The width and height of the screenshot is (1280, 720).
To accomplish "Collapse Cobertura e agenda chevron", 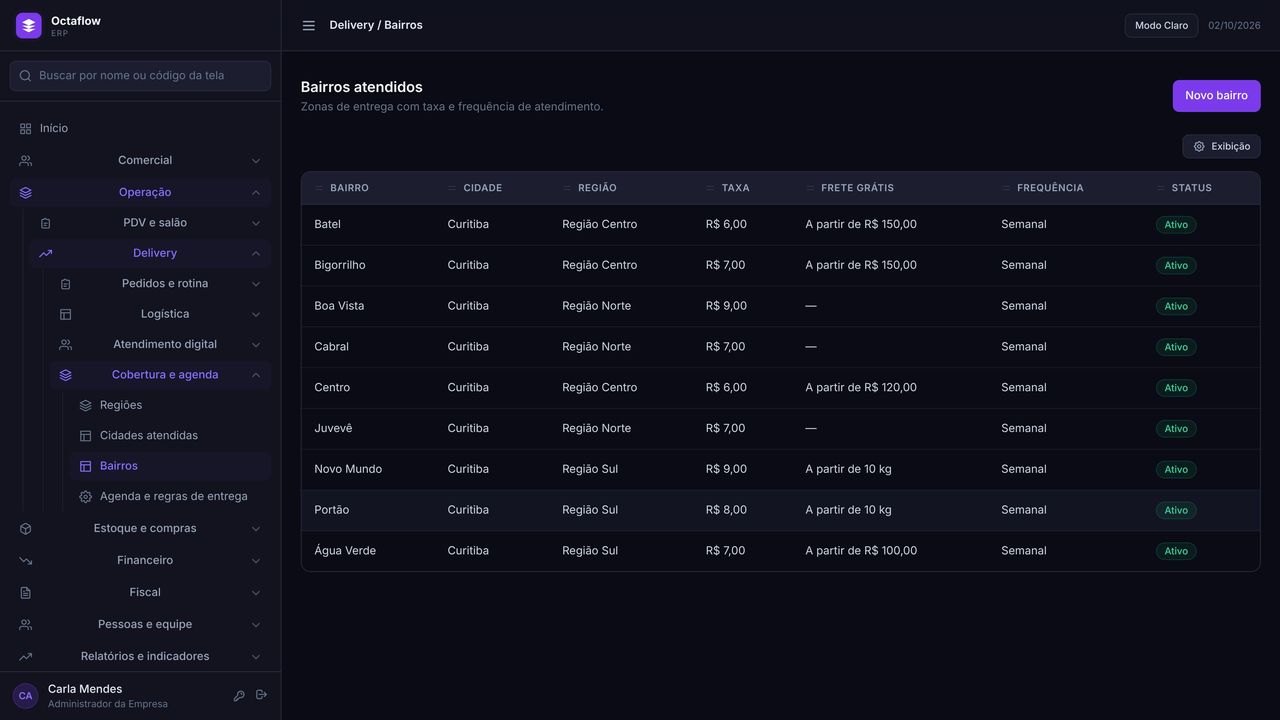I will [256, 375].
